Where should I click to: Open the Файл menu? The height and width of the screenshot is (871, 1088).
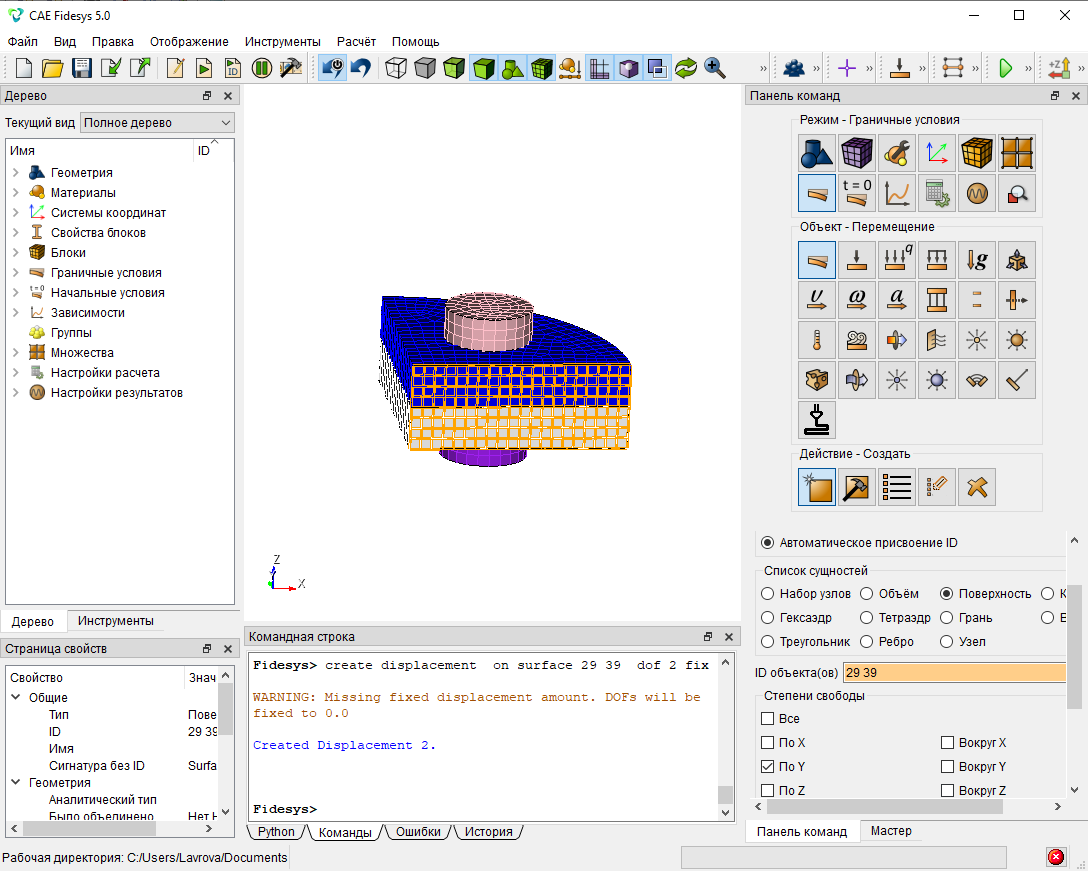click(x=23, y=42)
